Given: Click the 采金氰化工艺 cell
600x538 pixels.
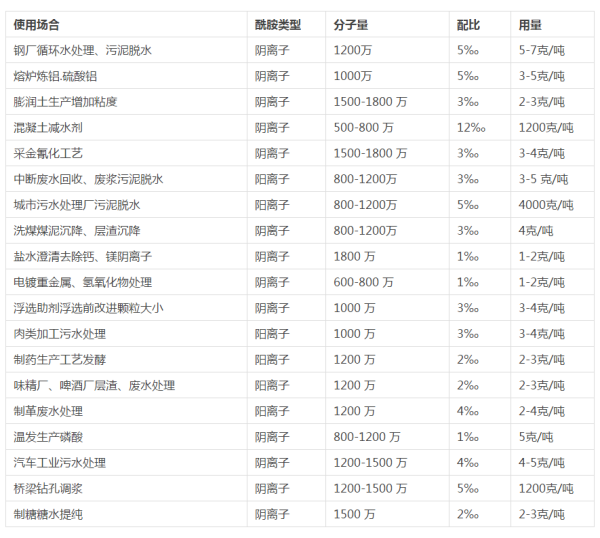Looking at the screenshot, I should (x=46, y=153).
